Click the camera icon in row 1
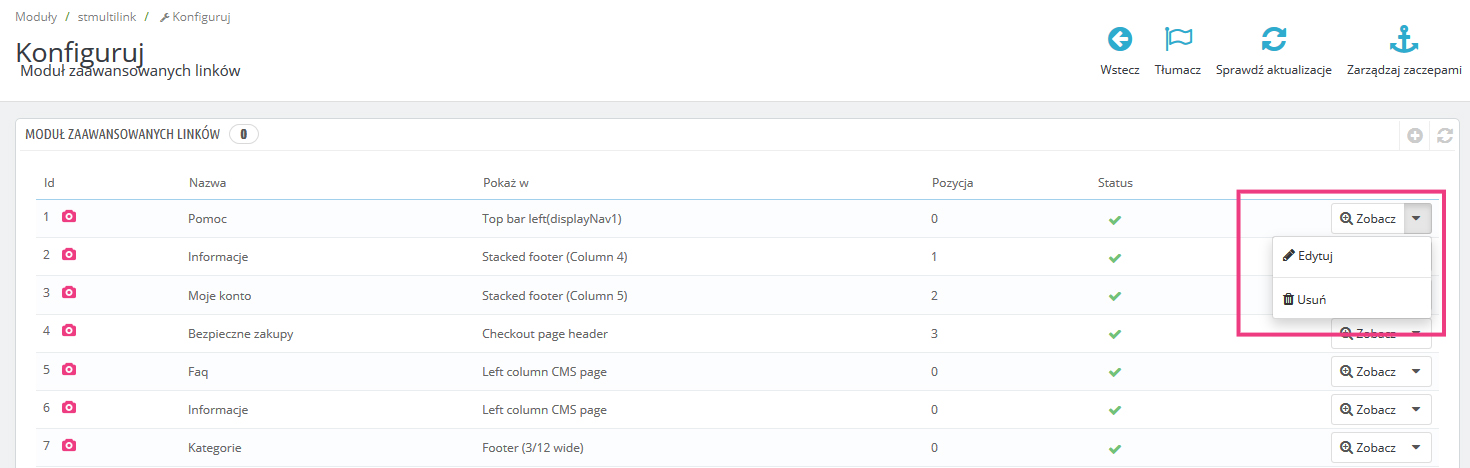Image resolution: width=1470 pixels, height=468 pixels. [x=69, y=217]
